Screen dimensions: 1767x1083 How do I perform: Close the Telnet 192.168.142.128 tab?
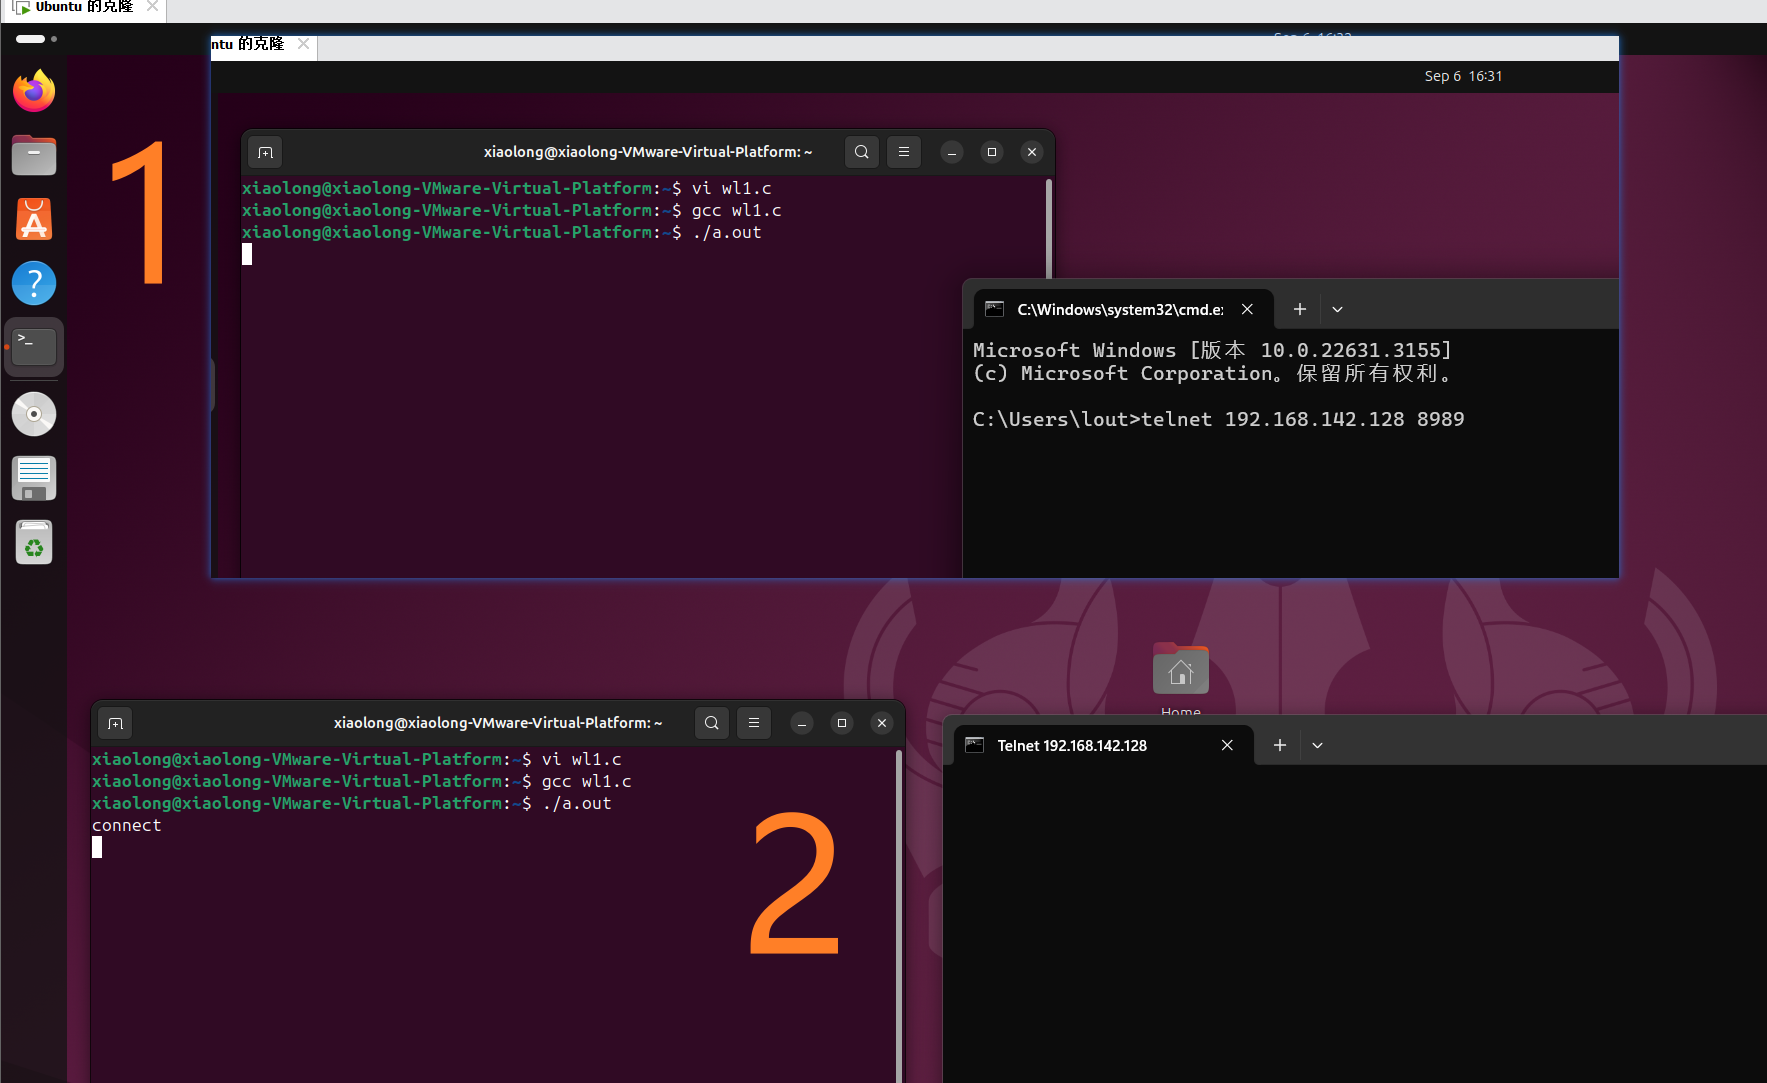pos(1227,746)
